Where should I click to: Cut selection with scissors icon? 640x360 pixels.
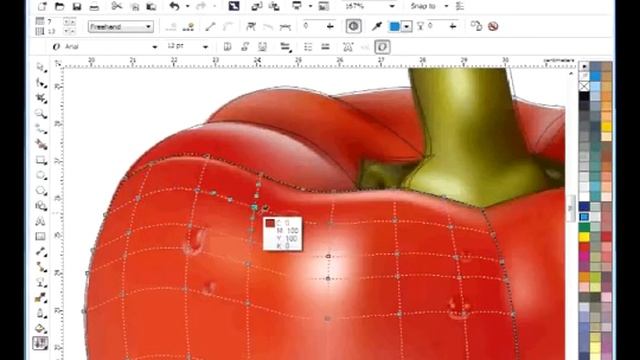coord(117,6)
